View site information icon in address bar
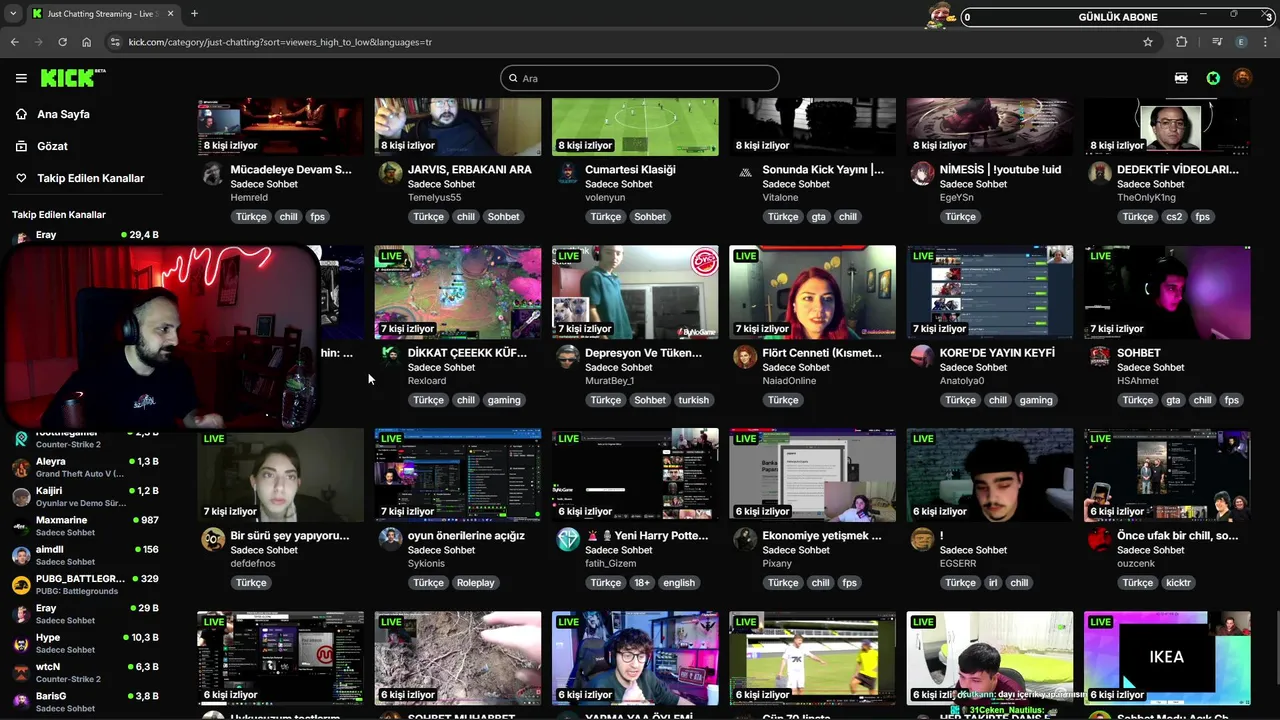 pos(115,42)
